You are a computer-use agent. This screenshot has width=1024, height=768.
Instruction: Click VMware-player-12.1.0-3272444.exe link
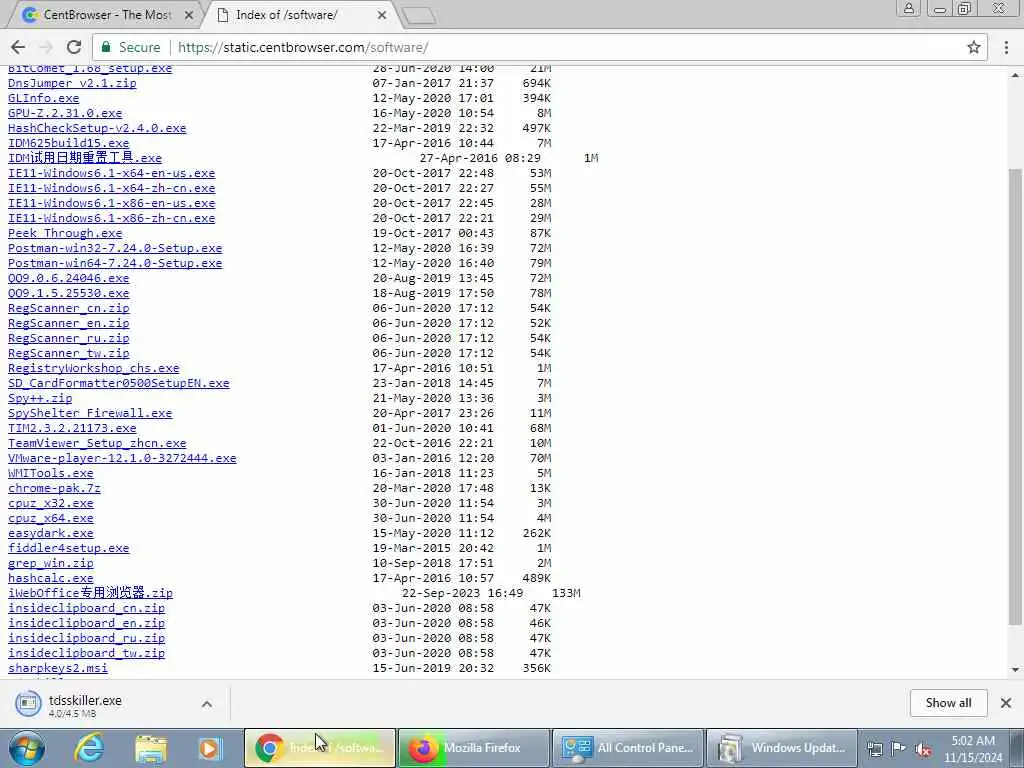[x=122, y=458]
